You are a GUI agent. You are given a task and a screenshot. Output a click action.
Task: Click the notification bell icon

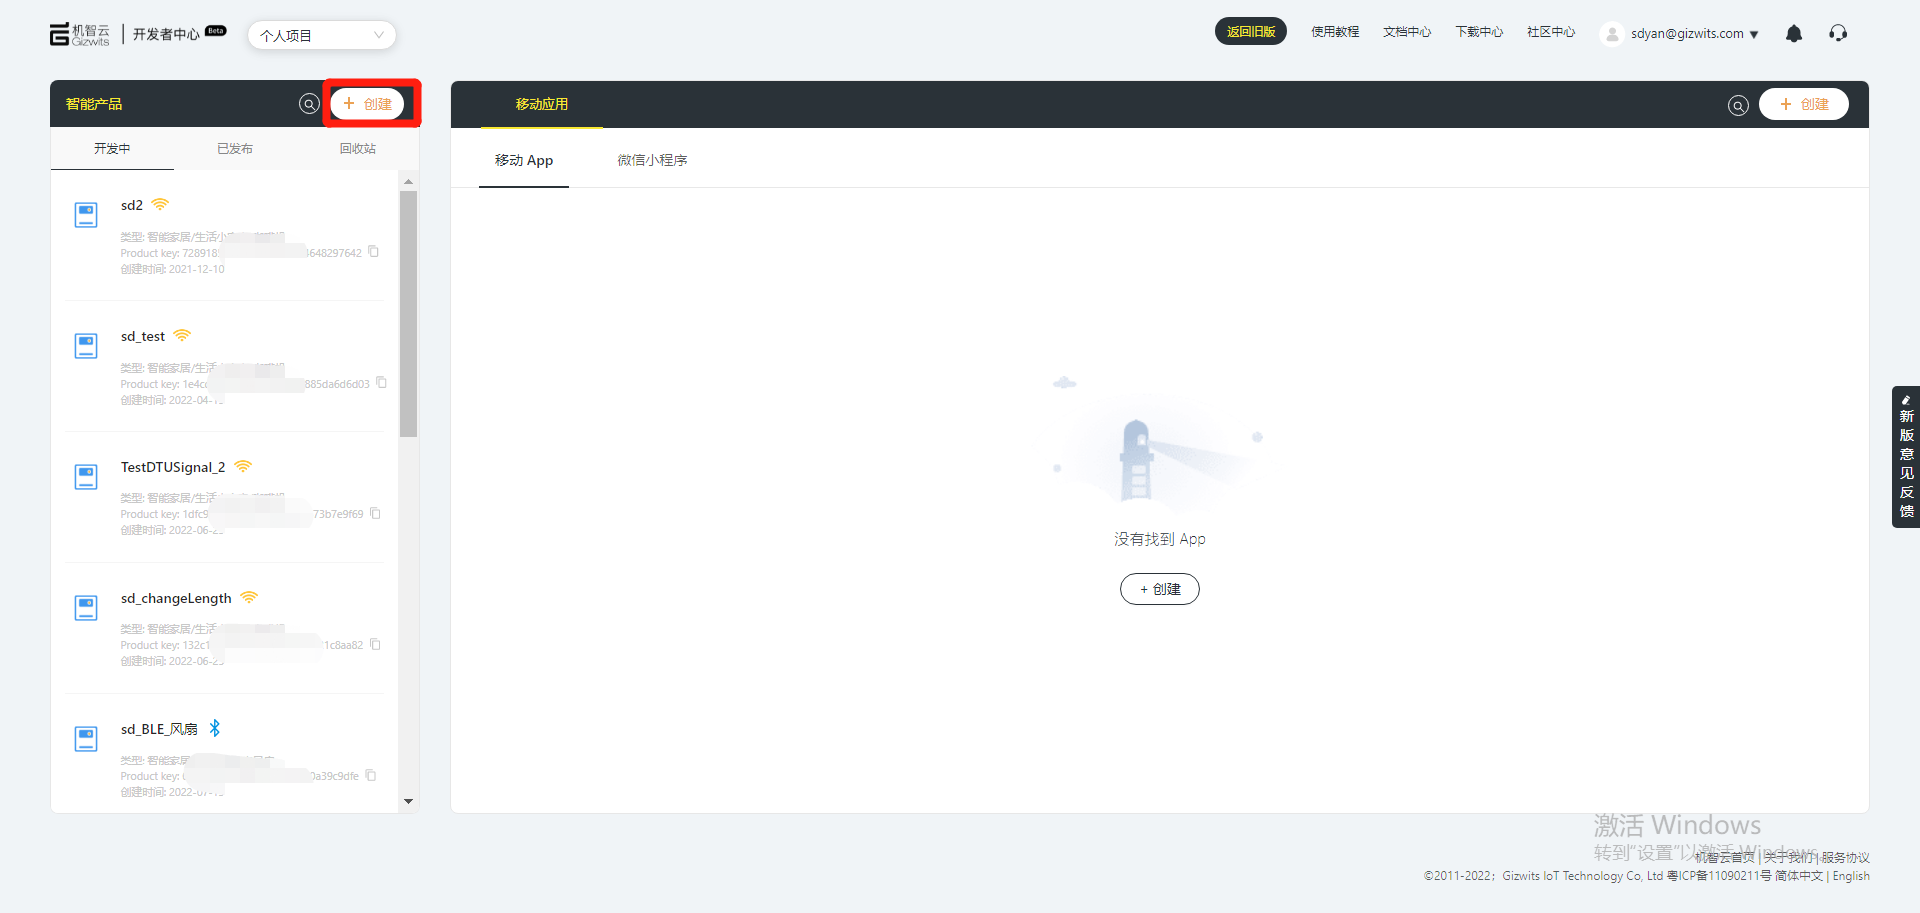click(x=1793, y=34)
